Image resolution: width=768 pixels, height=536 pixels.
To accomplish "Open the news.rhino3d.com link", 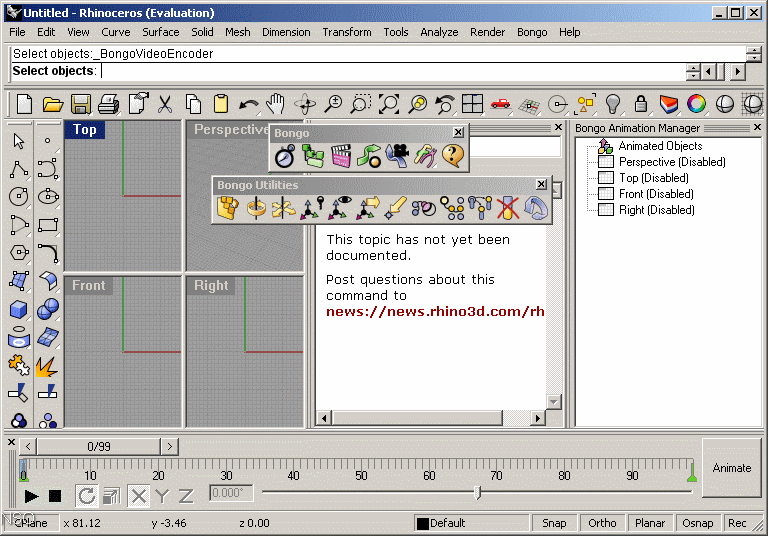I will click(x=435, y=312).
